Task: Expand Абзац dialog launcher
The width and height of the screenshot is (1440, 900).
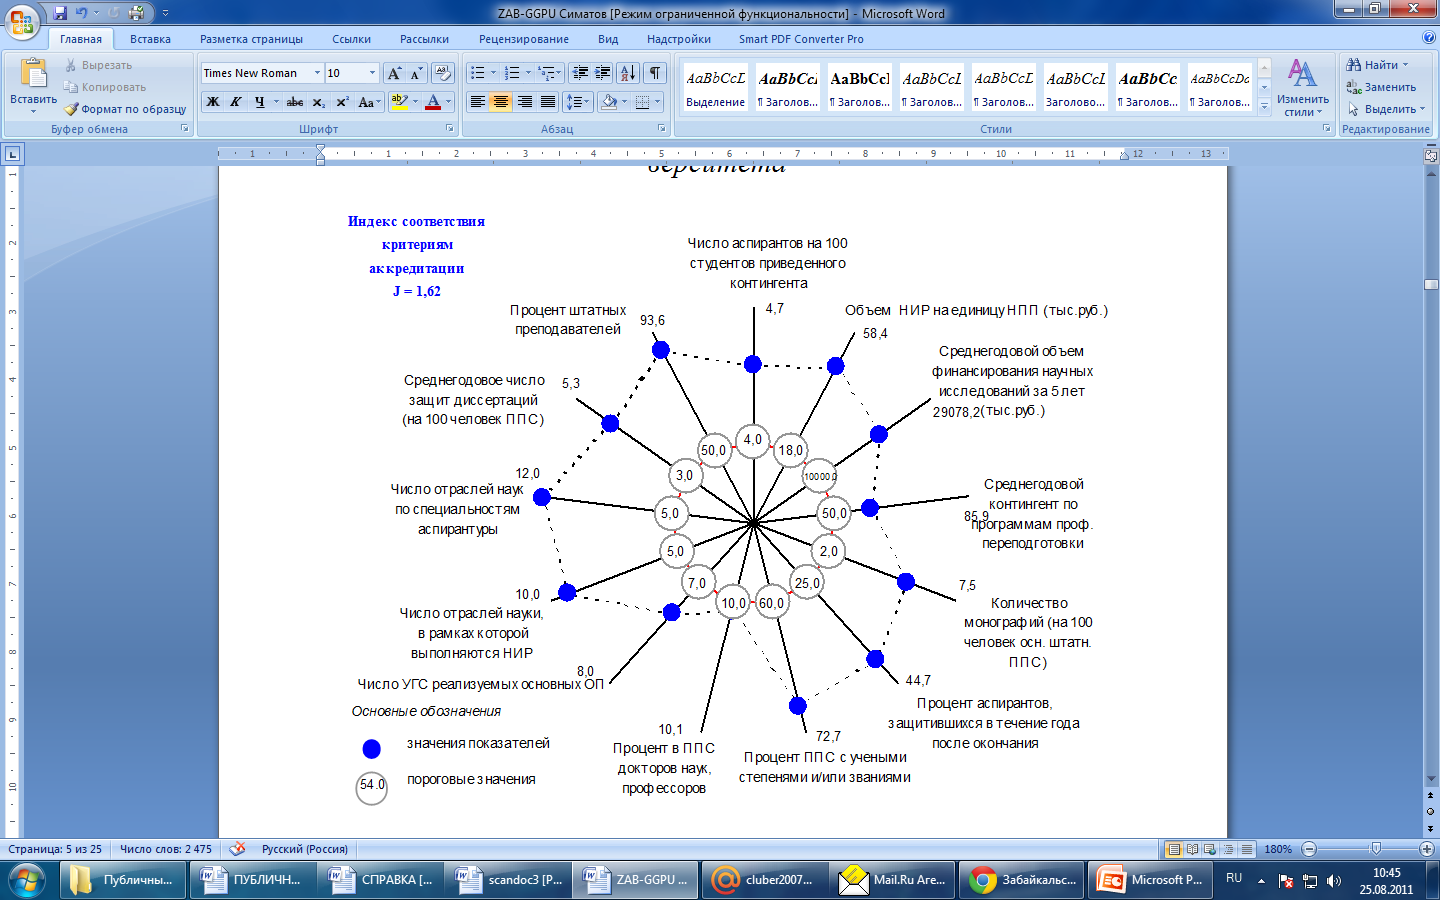Action: click(662, 129)
